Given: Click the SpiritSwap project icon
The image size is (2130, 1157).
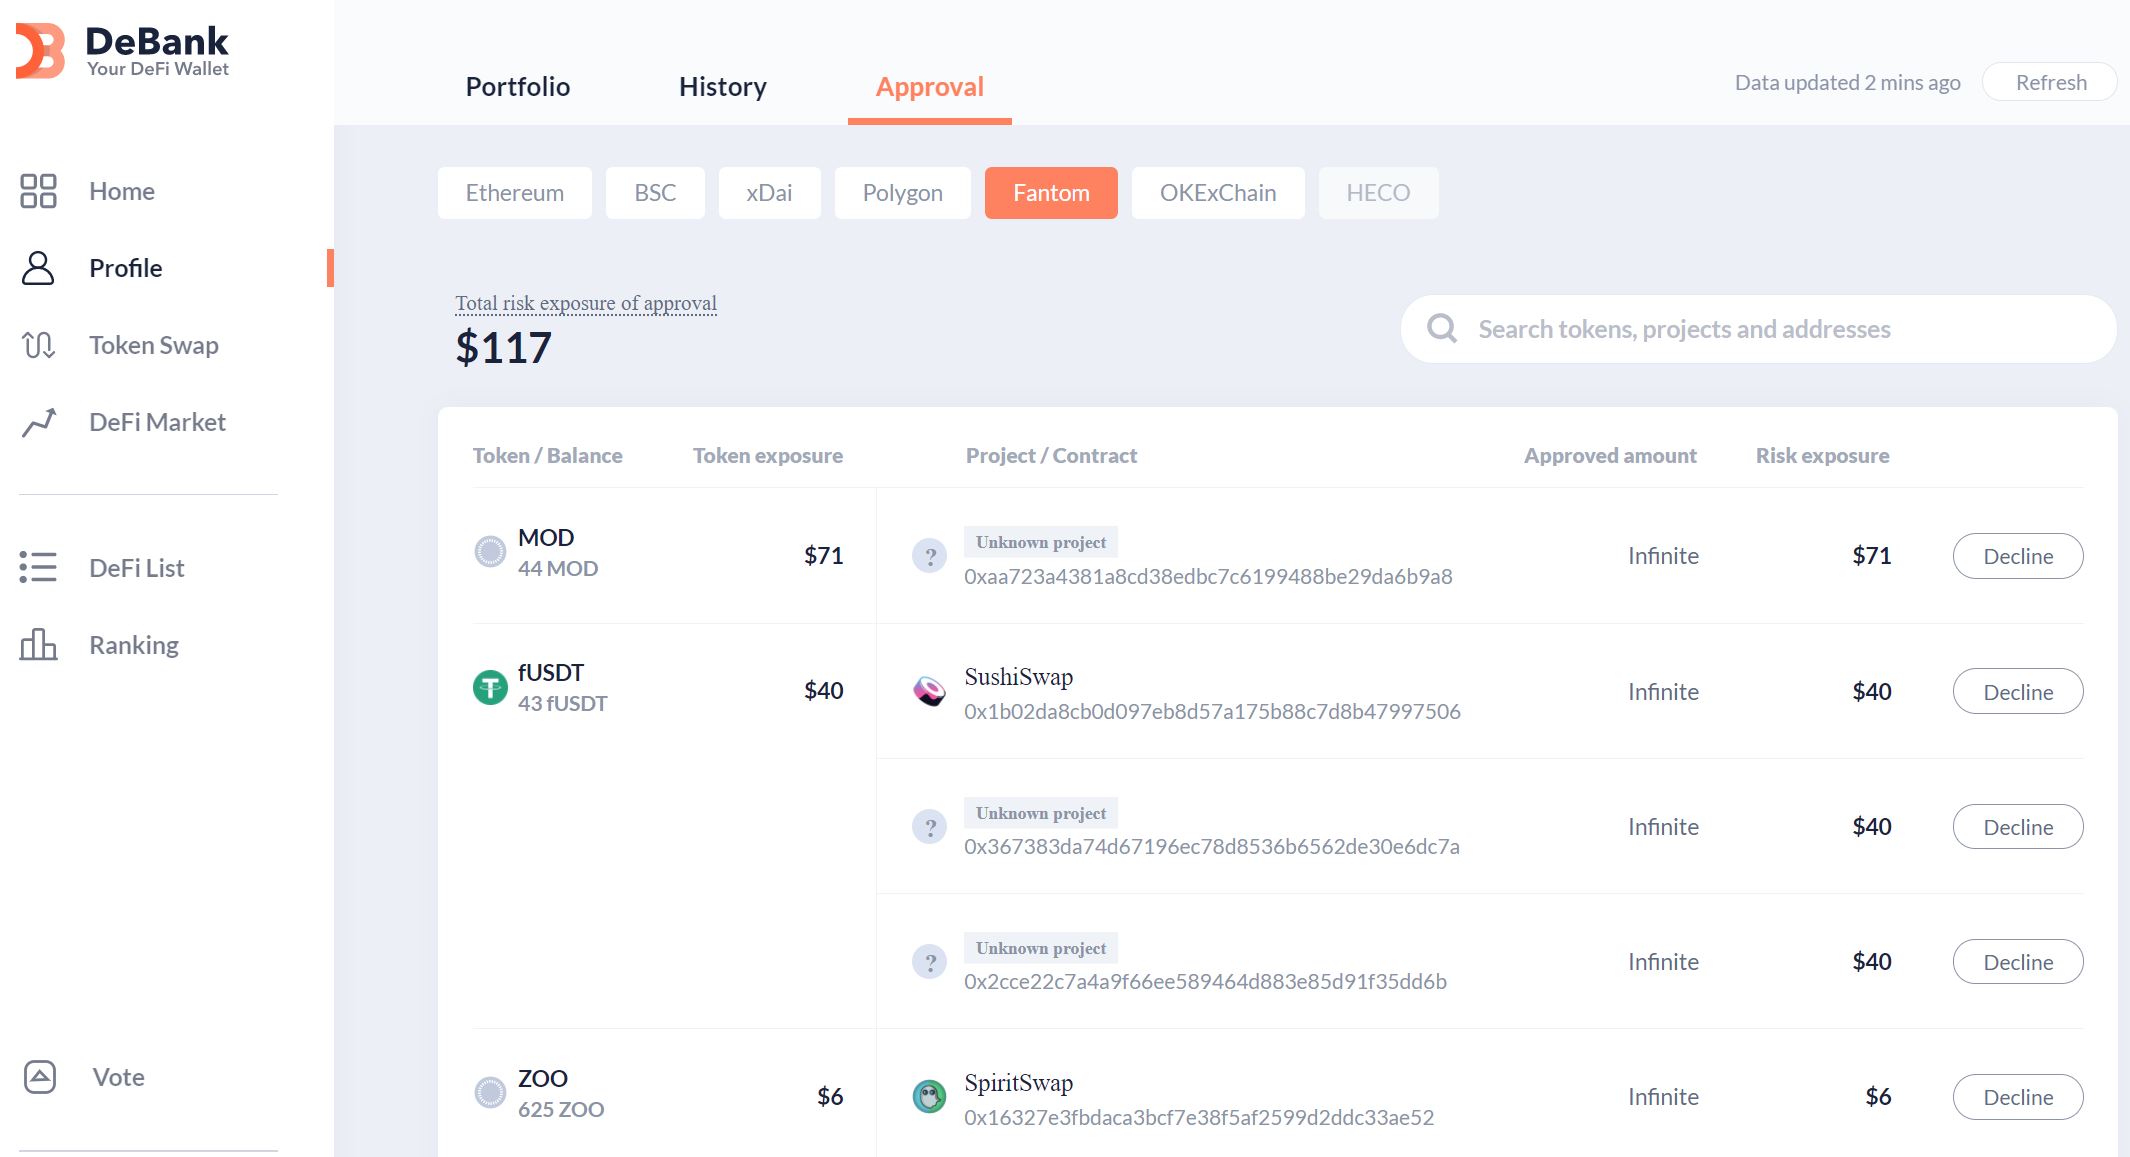Looking at the screenshot, I should pos(930,1097).
